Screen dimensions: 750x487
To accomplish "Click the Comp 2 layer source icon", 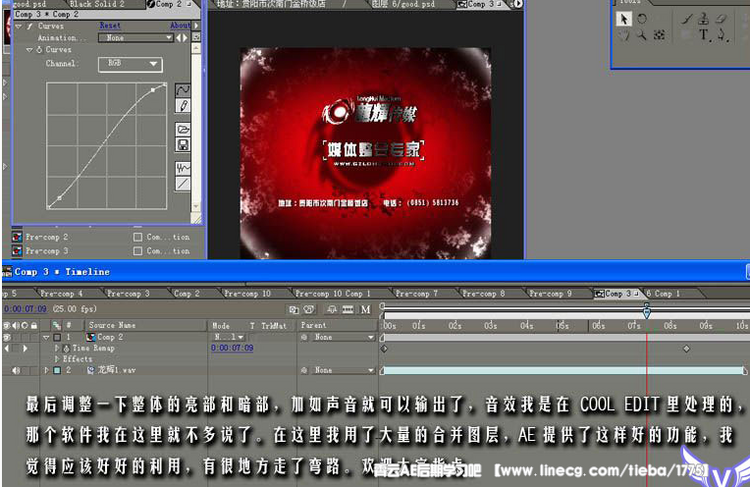I will [x=90, y=337].
